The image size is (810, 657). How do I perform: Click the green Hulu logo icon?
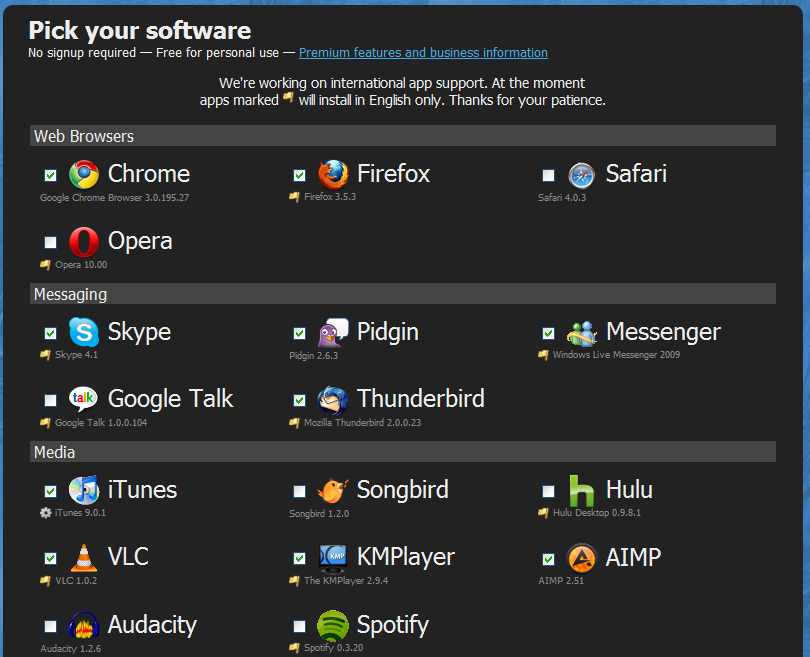581,491
